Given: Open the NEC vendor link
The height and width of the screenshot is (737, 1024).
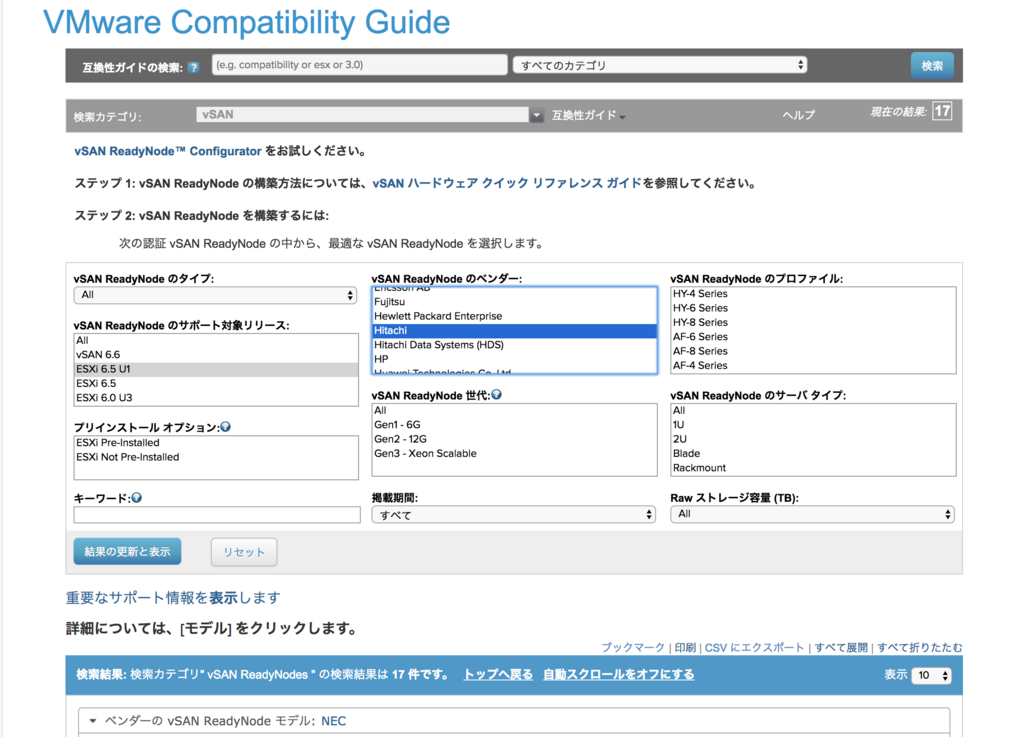Looking at the screenshot, I should (x=334, y=721).
